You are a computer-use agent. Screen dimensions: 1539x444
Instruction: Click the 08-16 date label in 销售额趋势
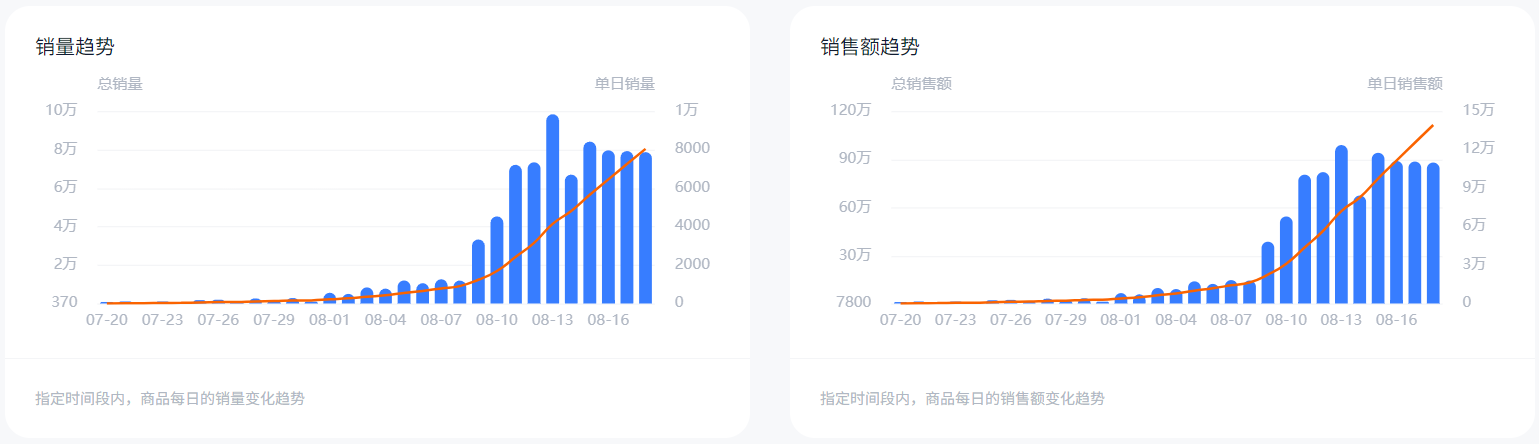1397,321
